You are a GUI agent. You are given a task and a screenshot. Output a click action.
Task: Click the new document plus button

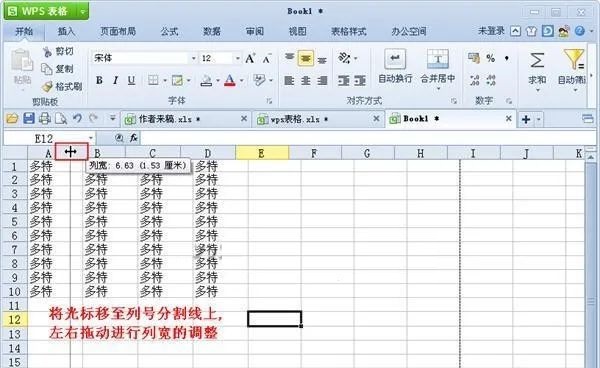pyautogui.click(x=526, y=119)
